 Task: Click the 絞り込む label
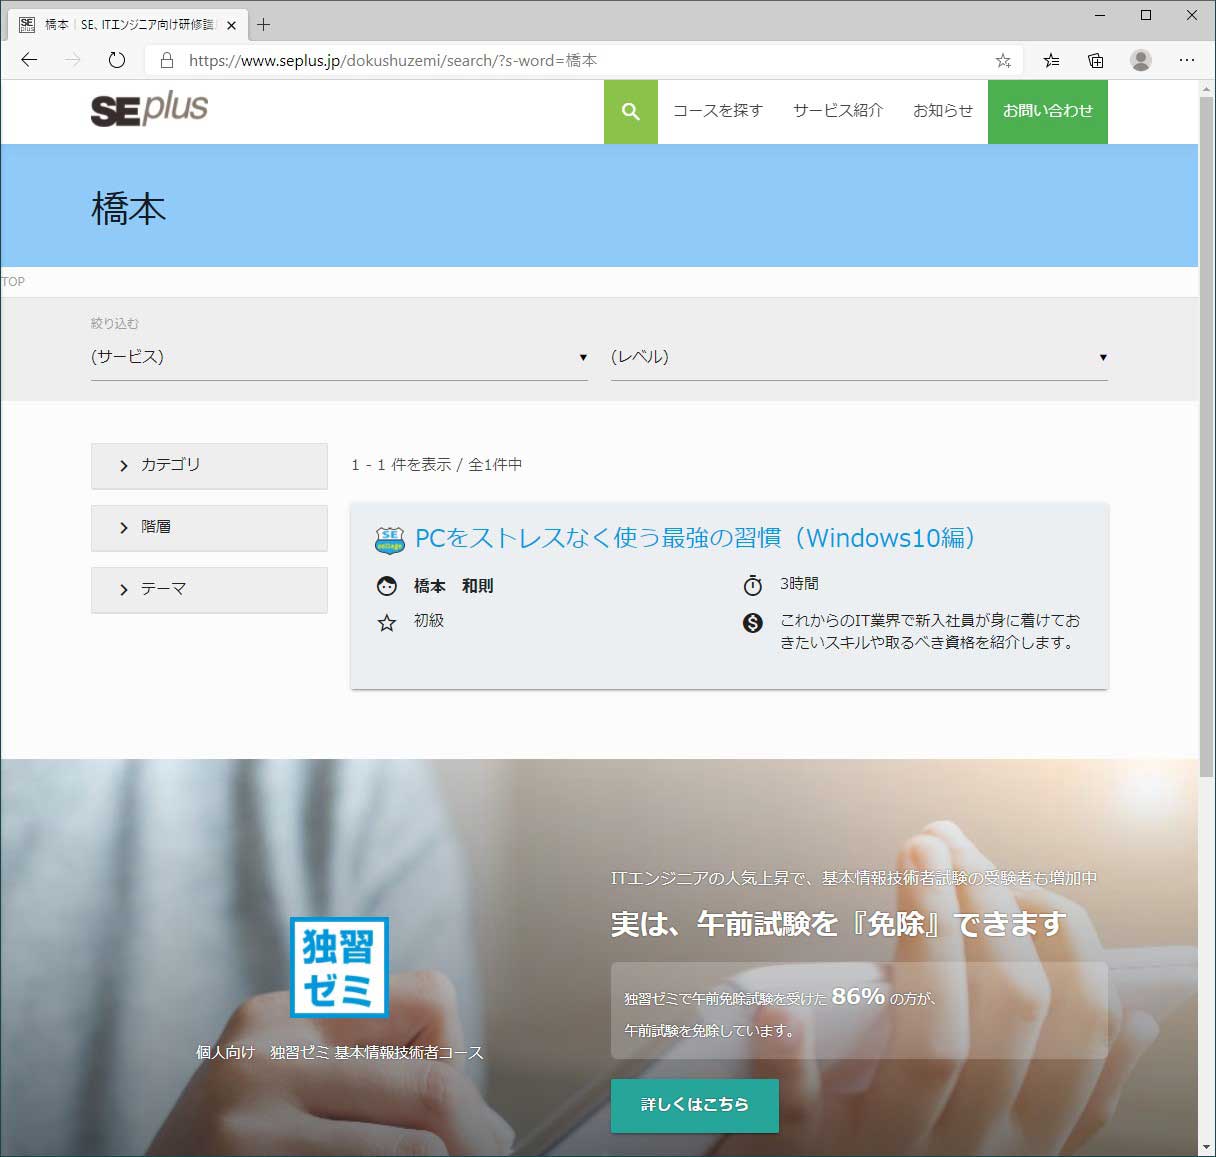point(115,324)
